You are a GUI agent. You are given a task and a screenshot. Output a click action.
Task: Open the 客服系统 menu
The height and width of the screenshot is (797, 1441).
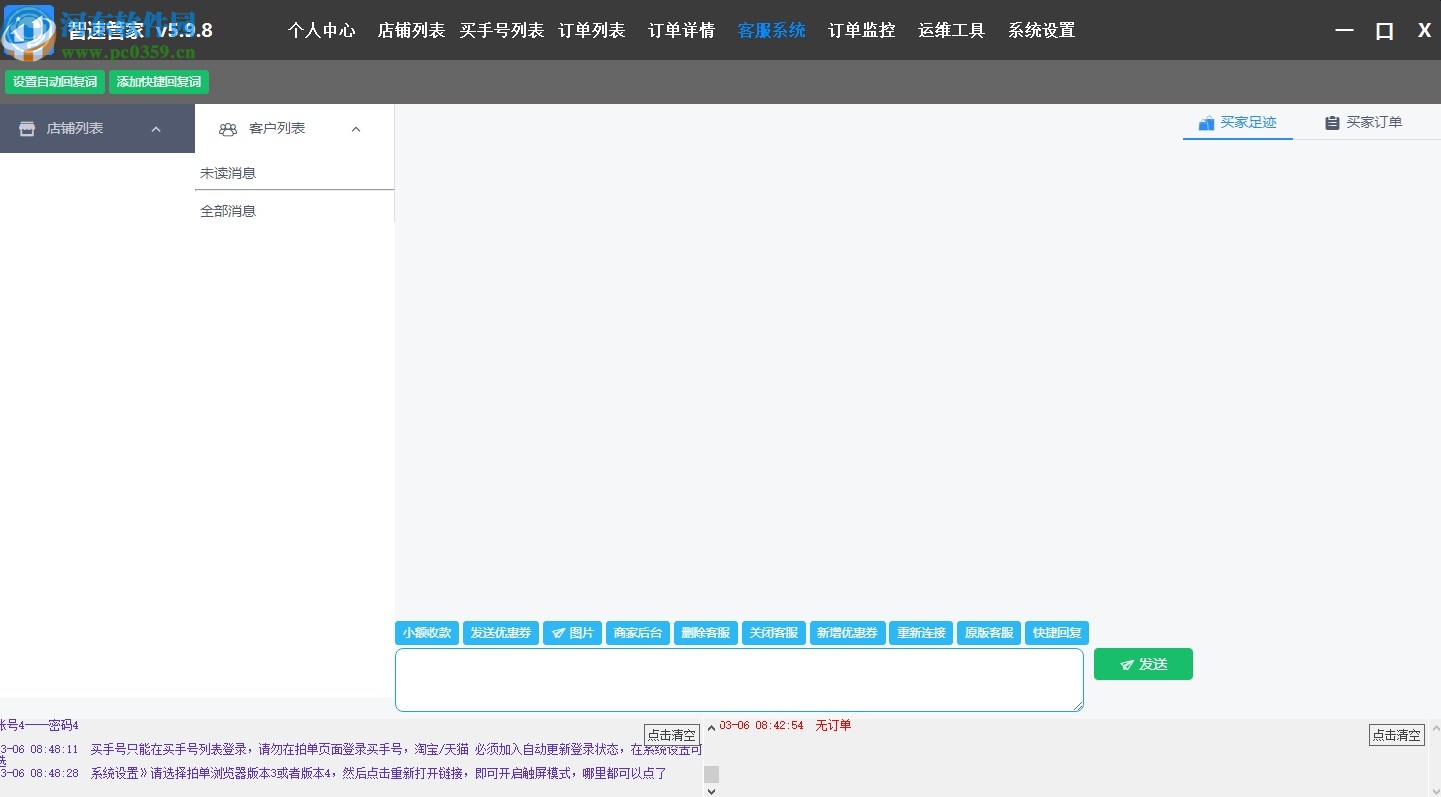pyautogui.click(x=771, y=30)
